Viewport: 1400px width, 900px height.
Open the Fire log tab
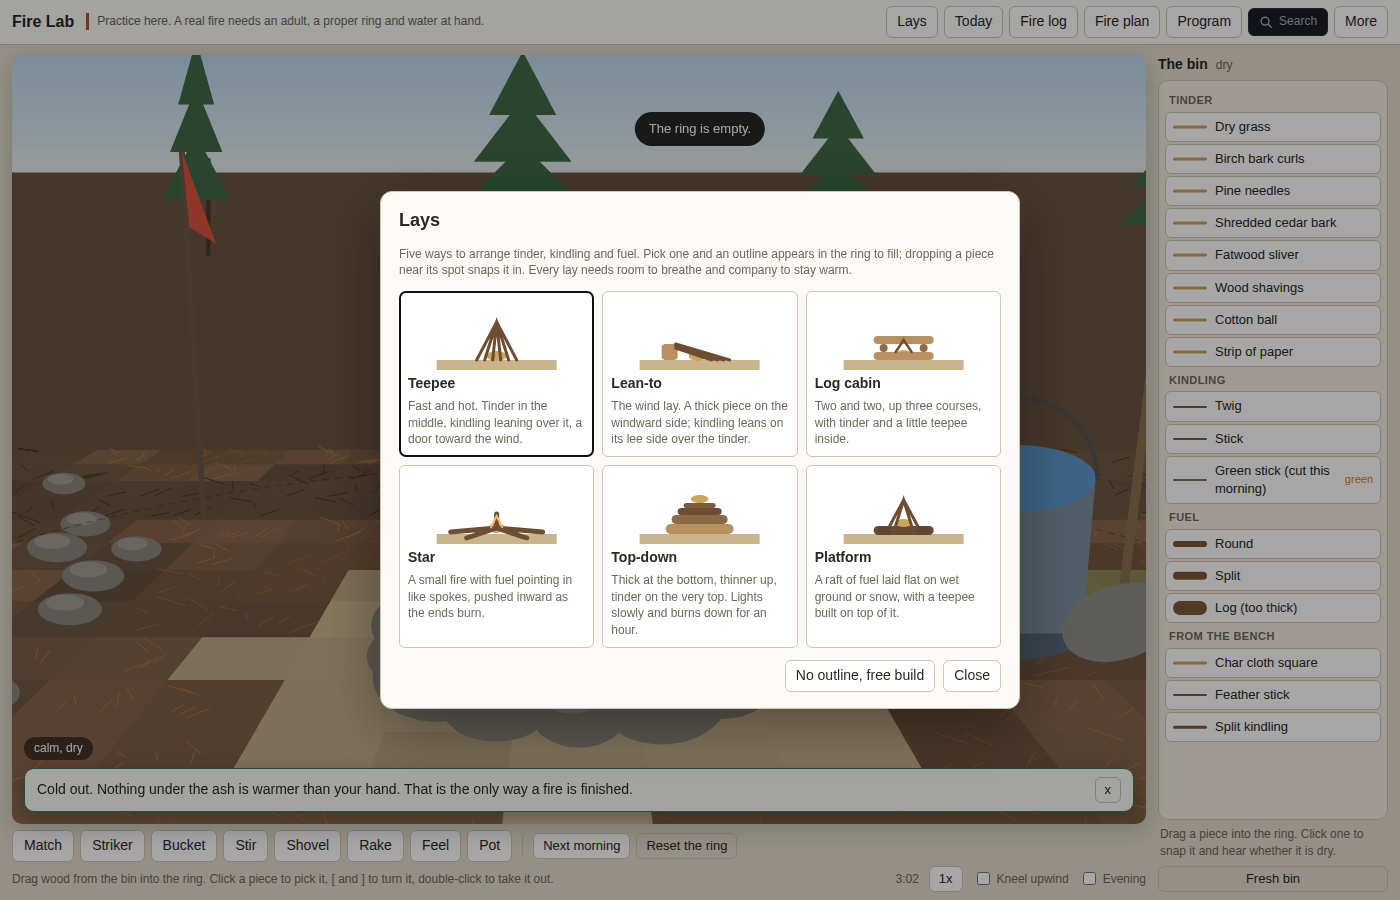[1043, 22]
